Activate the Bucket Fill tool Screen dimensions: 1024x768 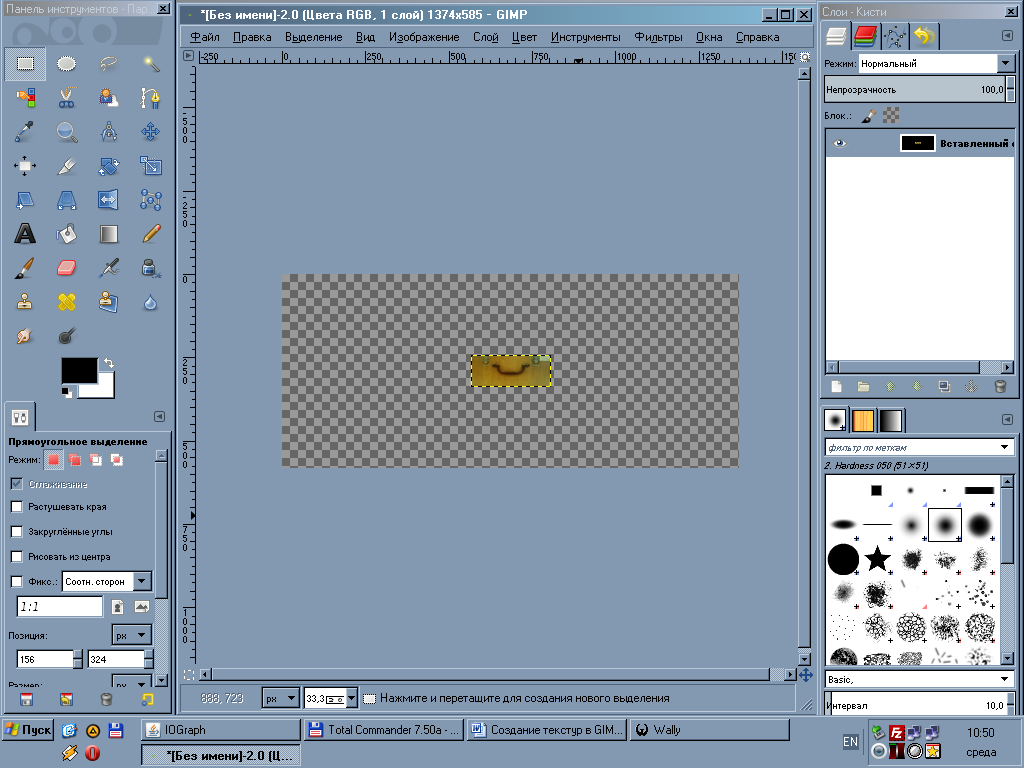tap(66, 234)
